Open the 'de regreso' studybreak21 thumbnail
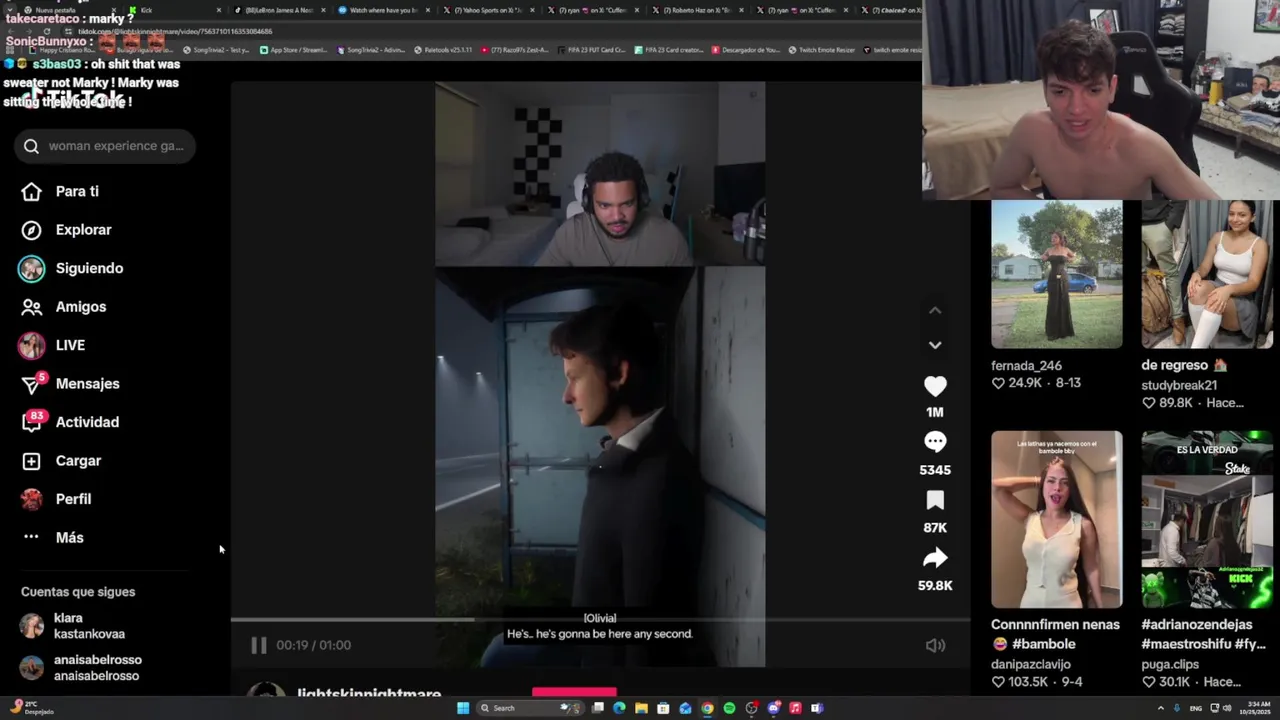This screenshot has width=1280, height=720. (x=1207, y=274)
